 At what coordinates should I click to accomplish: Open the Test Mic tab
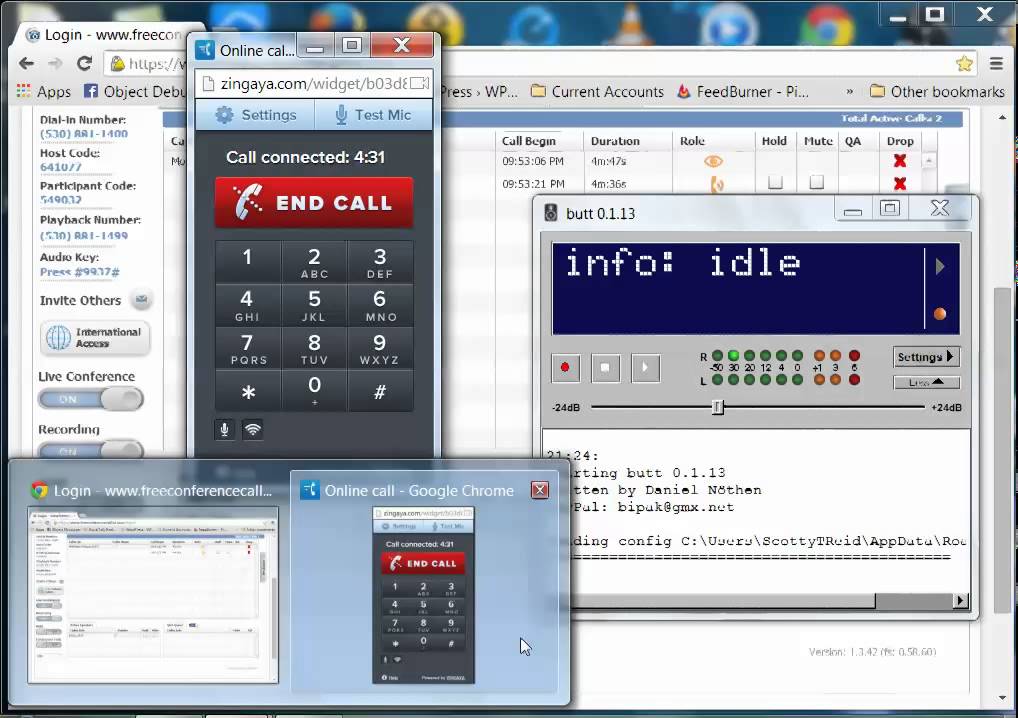[374, 115]
